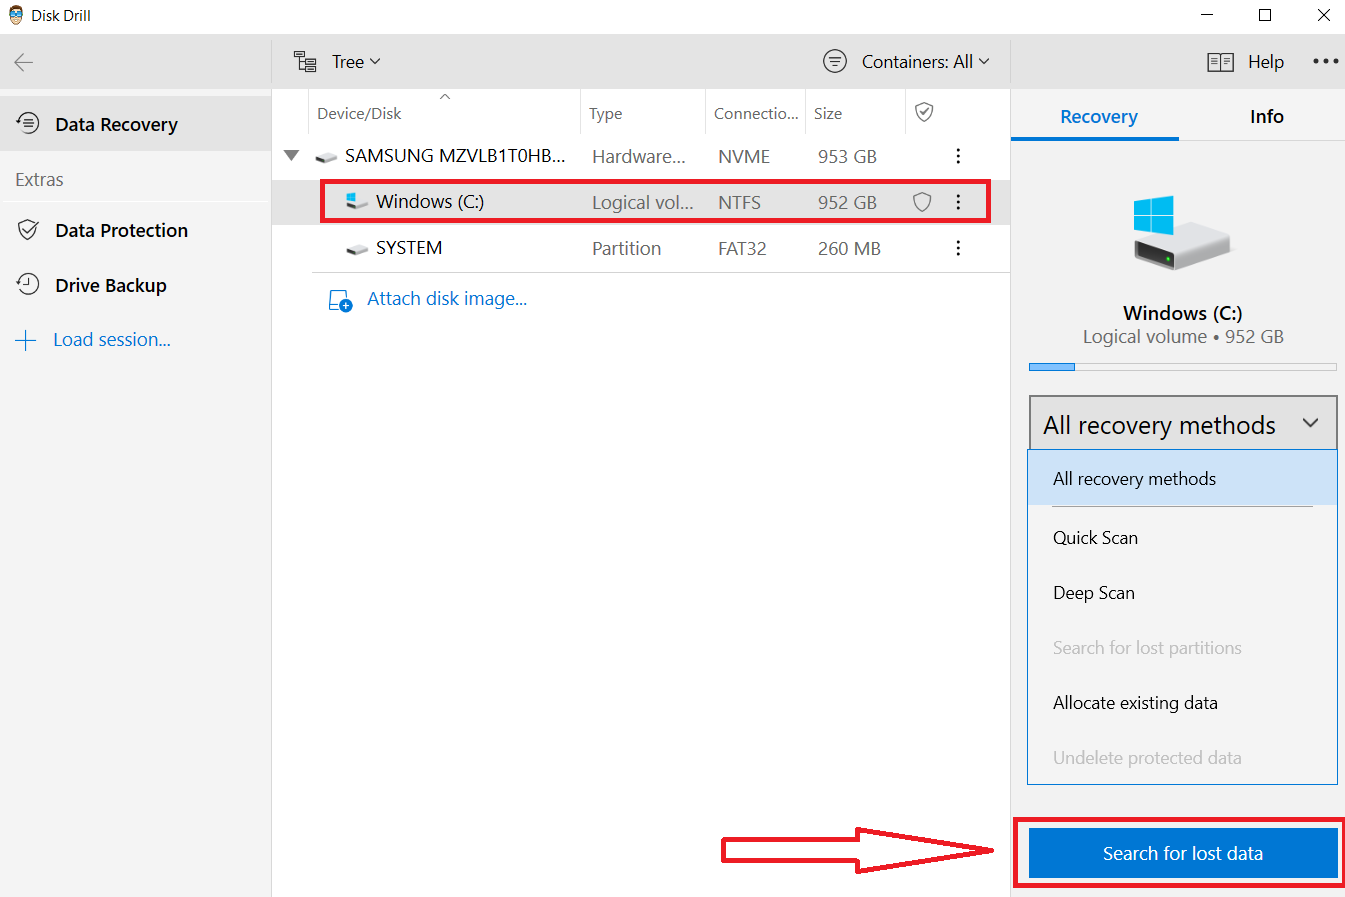The image size is (1345, 897).
Task: Click the SYSTEM partition drive icon
Action: (x=357, y=250)
